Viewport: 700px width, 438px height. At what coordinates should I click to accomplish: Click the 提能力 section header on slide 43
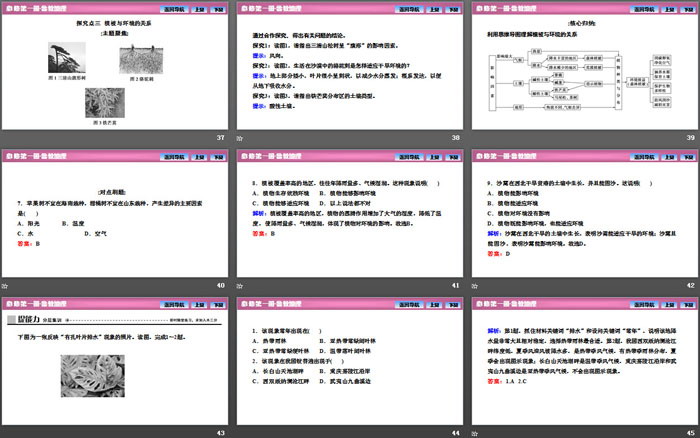coord(27,317)
